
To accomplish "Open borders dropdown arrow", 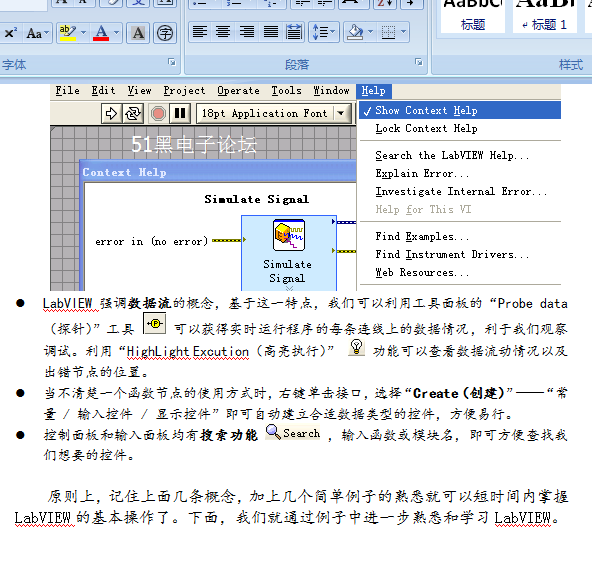I will (x=404, y=32).
